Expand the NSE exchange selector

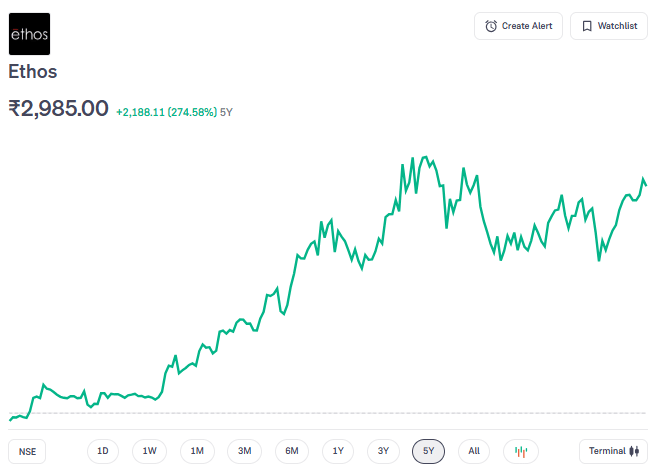click(x=27, y=451)
